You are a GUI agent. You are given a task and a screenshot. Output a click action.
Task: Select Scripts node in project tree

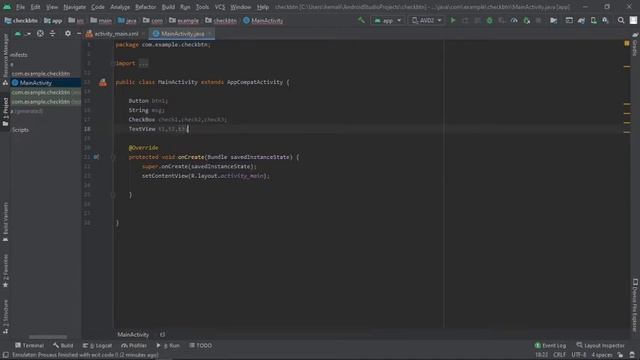[x=20, y=130]
